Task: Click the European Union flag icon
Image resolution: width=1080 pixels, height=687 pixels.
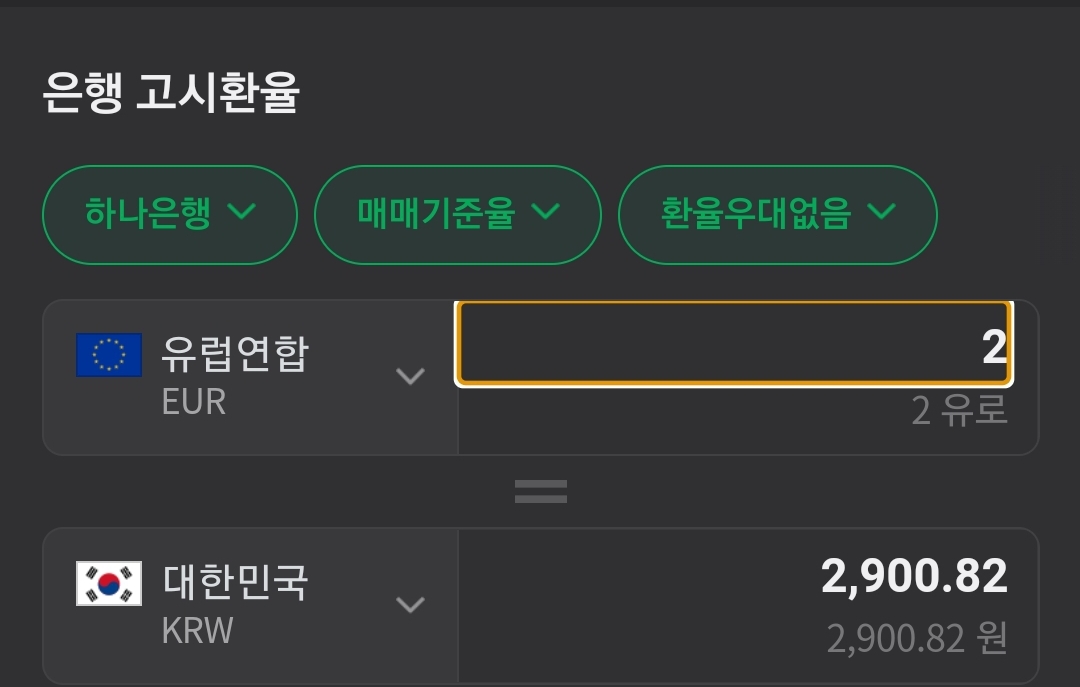Action: pyautogui.click(x=109, y=355)
